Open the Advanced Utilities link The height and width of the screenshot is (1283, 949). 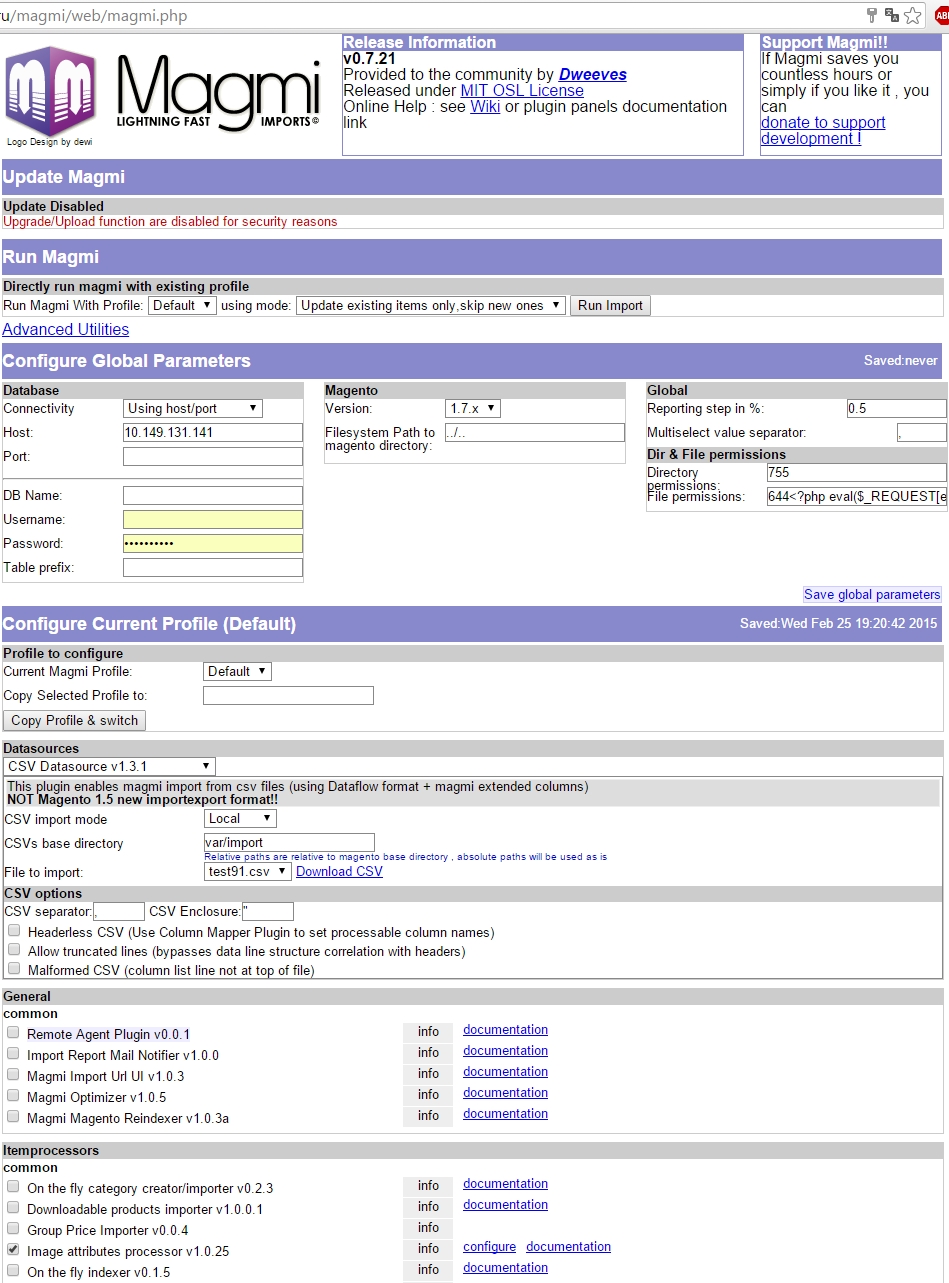pos(66,329)
